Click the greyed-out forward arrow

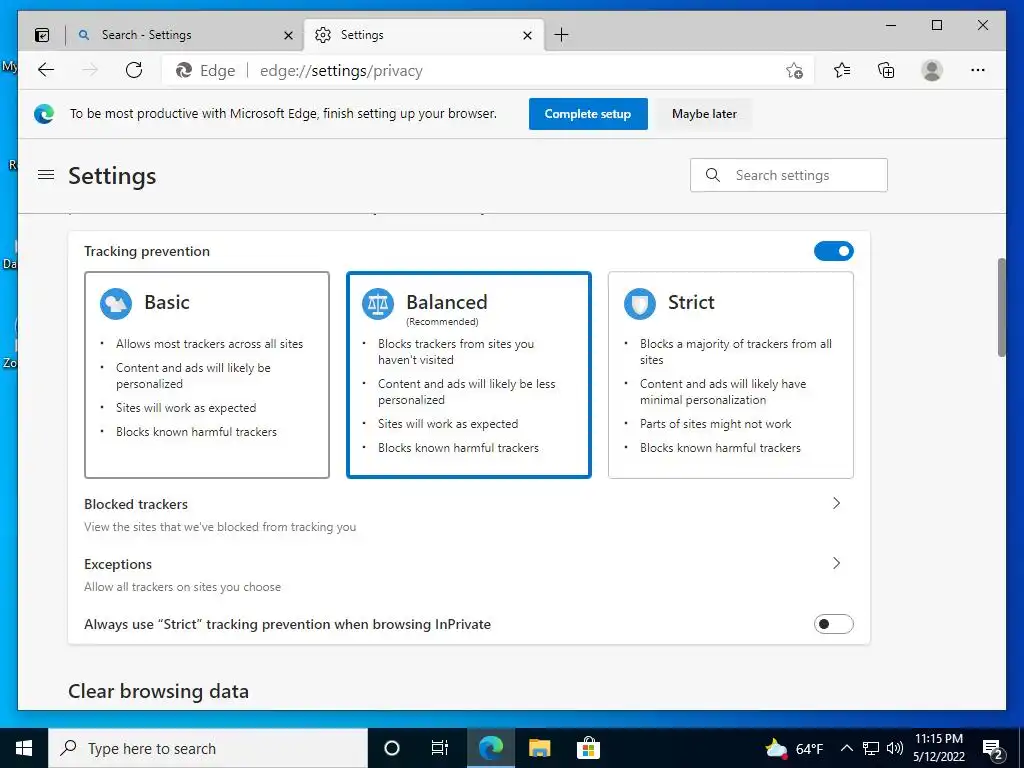point(90,70)
